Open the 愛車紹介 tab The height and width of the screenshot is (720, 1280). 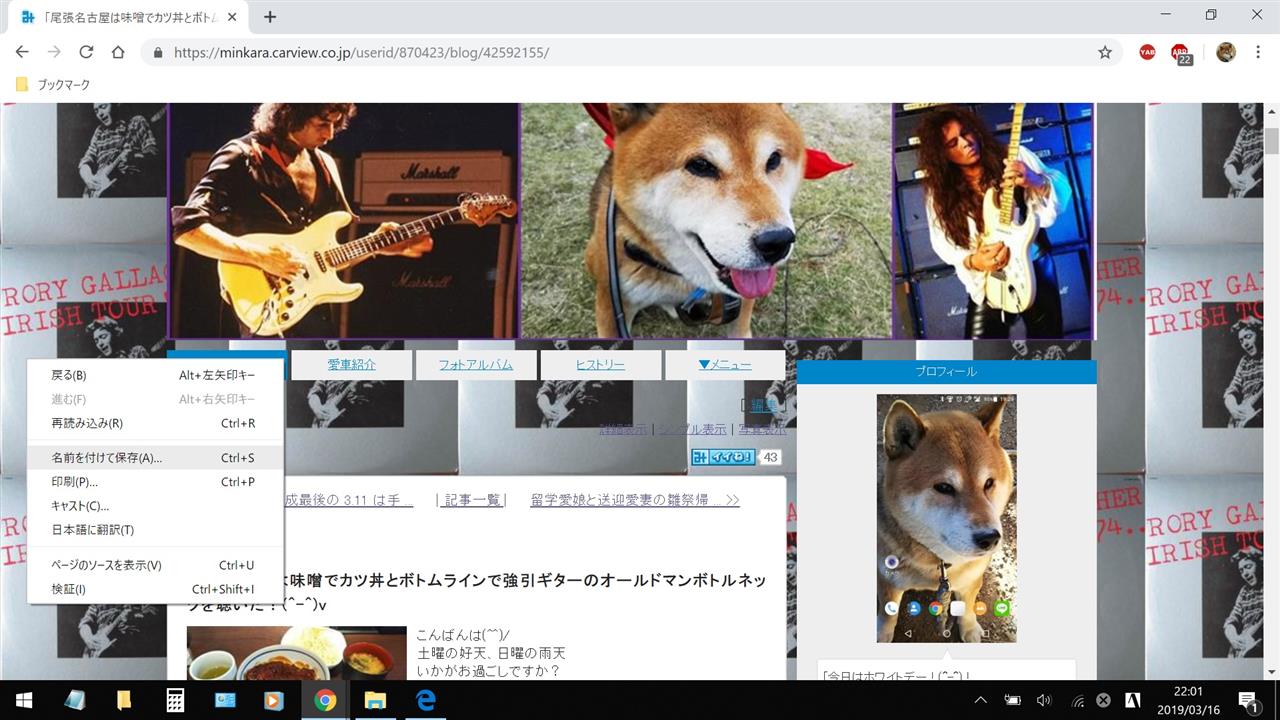(352, 365)
